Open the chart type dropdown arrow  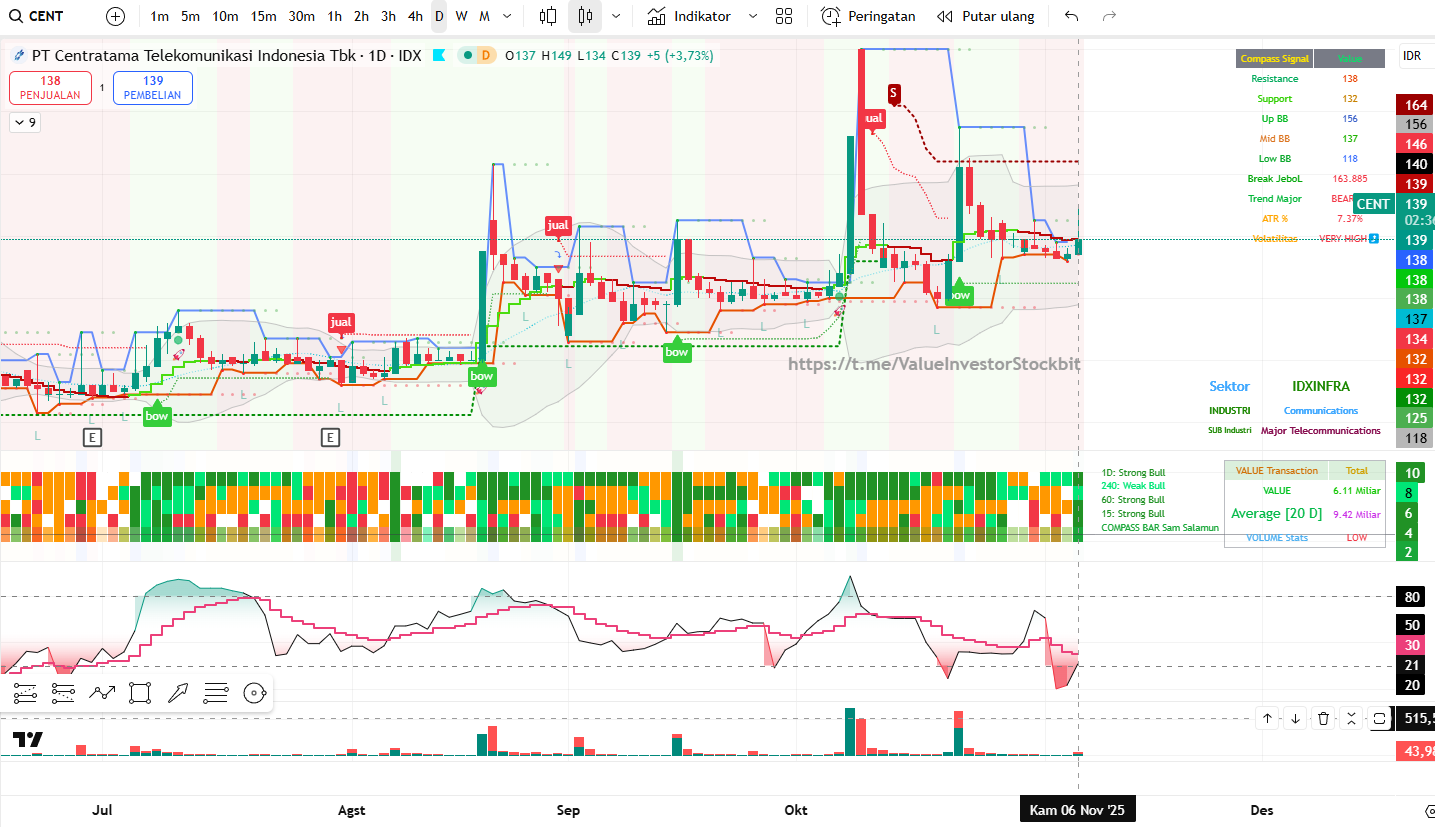pyautogui.click(x=616, y=16)
